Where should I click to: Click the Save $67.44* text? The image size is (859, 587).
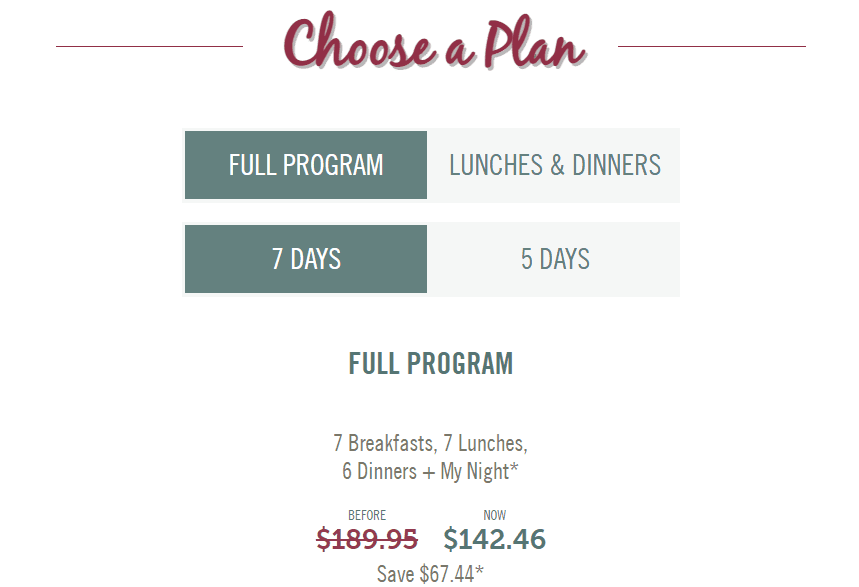tap(430, 574)
